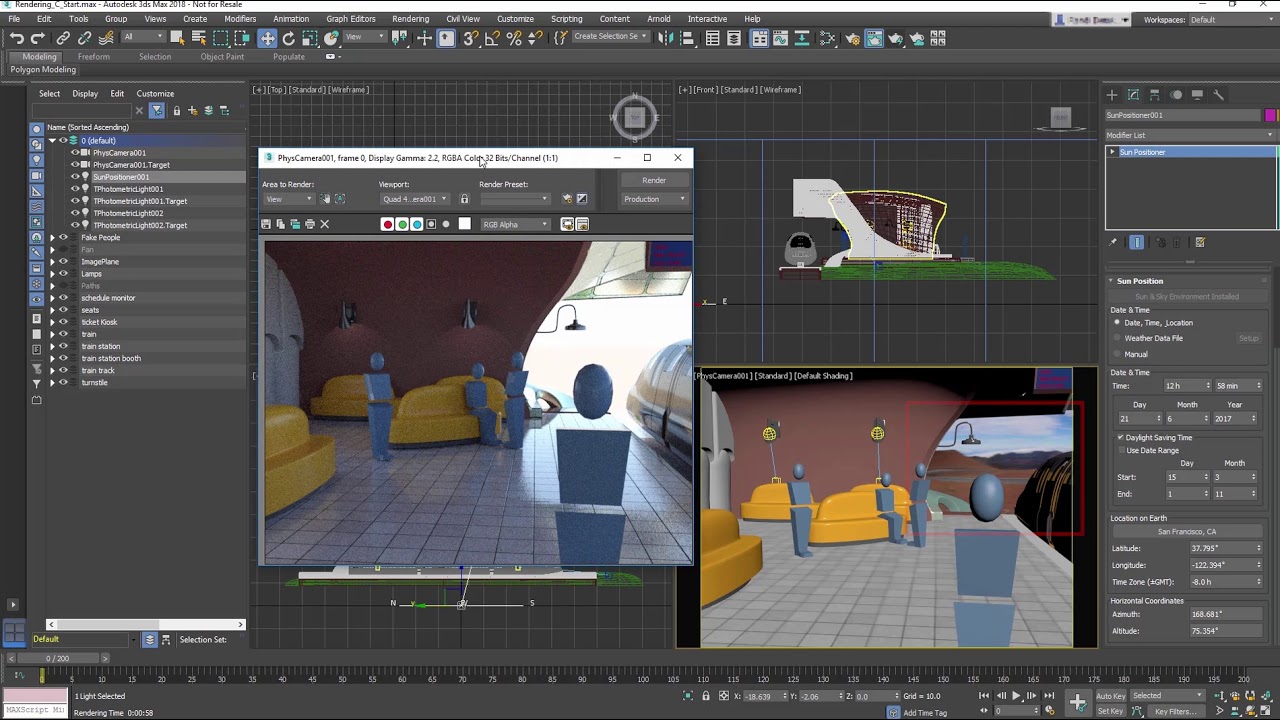The width and height of the screenshot is (1280, 720).
Task: Save the rendered image from frame window
Action: (x=266, y=224)
